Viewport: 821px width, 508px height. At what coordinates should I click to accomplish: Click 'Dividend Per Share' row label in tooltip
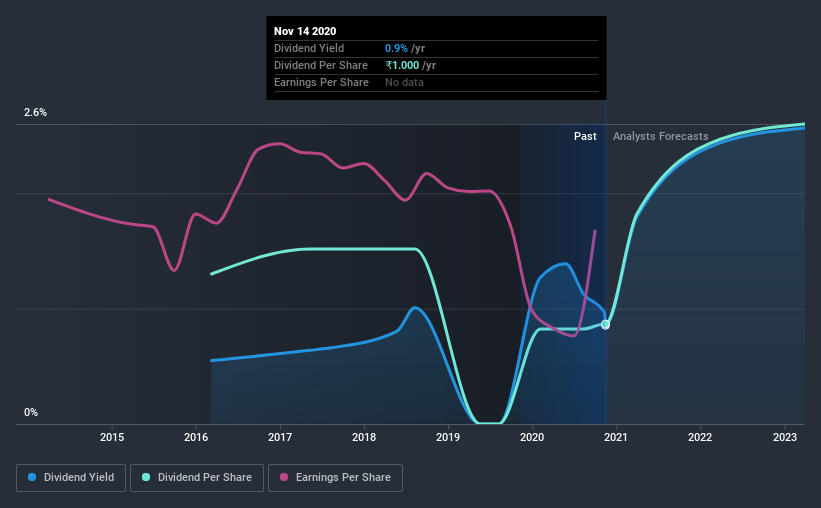pos(321,65)
